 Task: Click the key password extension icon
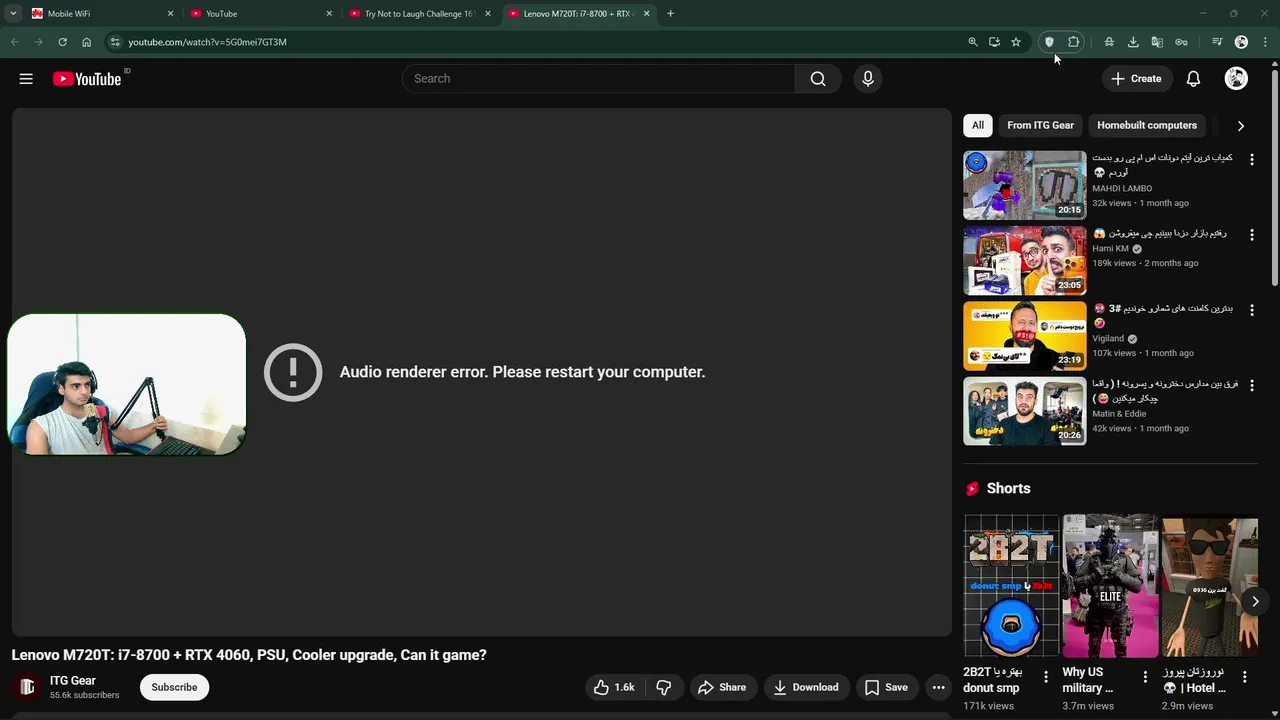click(x=1181, y=42)
